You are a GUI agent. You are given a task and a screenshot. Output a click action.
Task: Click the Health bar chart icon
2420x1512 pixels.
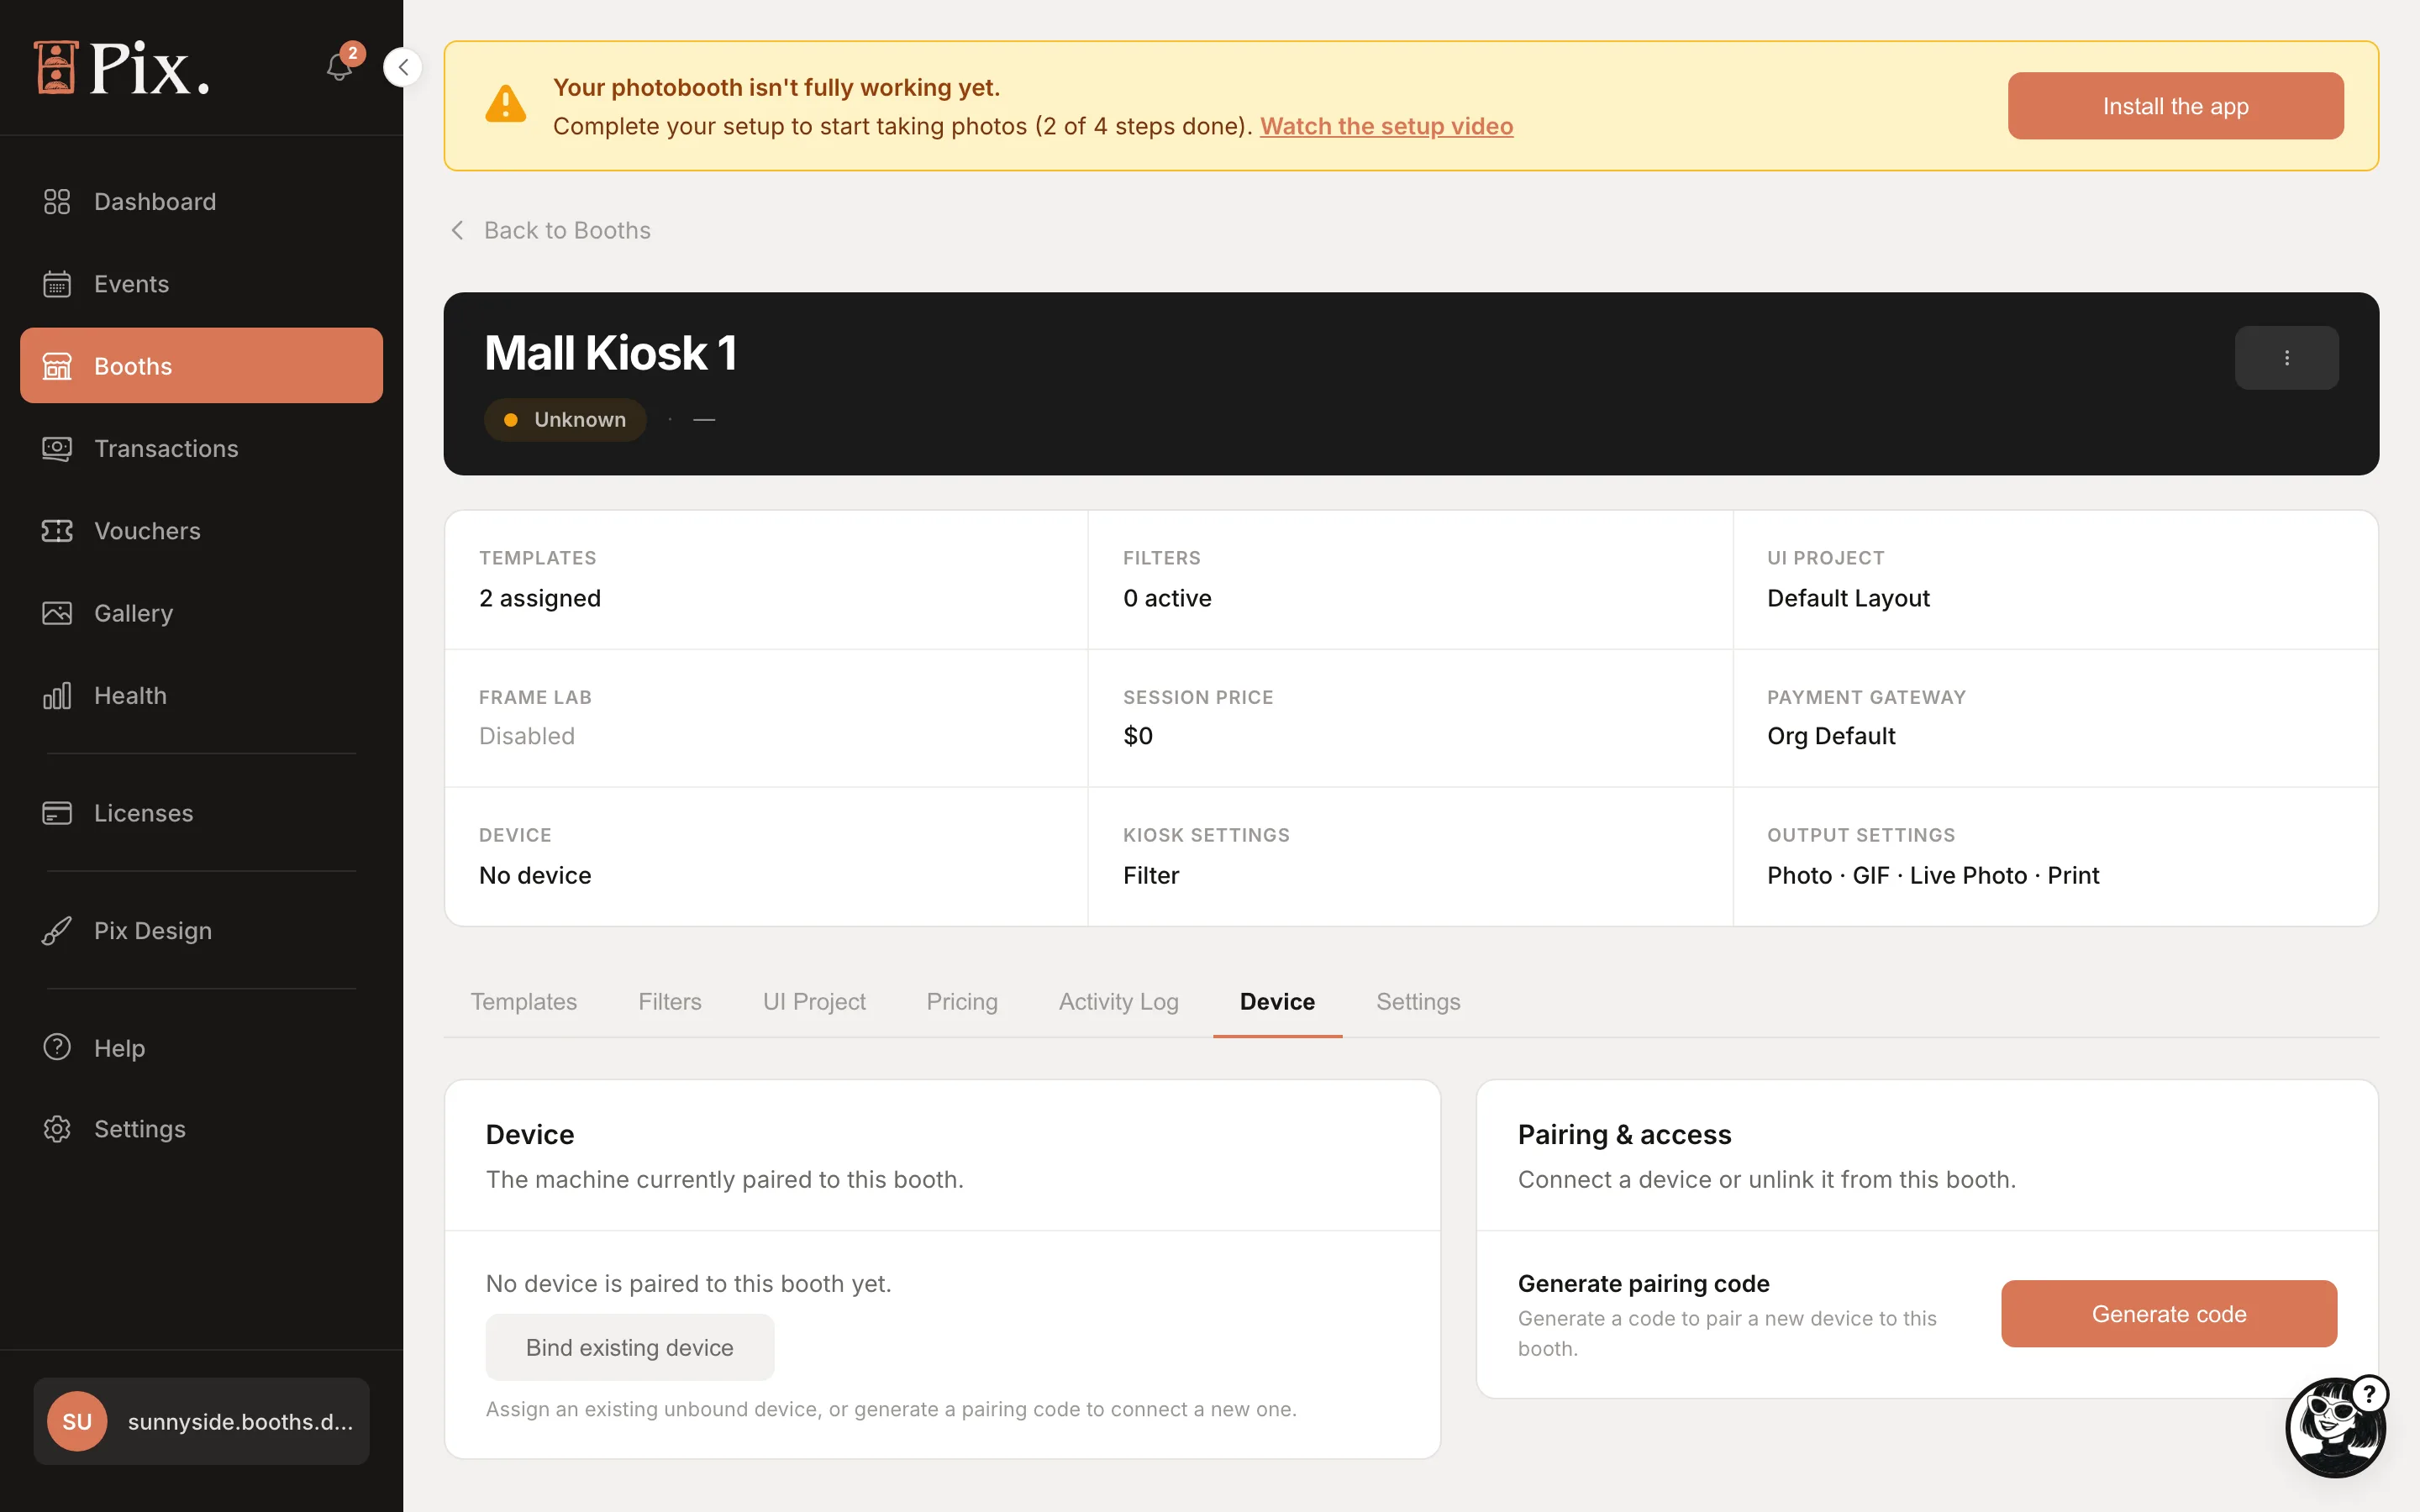57,695
